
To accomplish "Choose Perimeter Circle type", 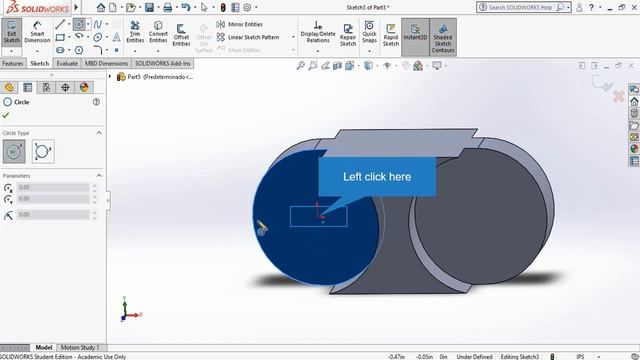I will coord(43,151).
